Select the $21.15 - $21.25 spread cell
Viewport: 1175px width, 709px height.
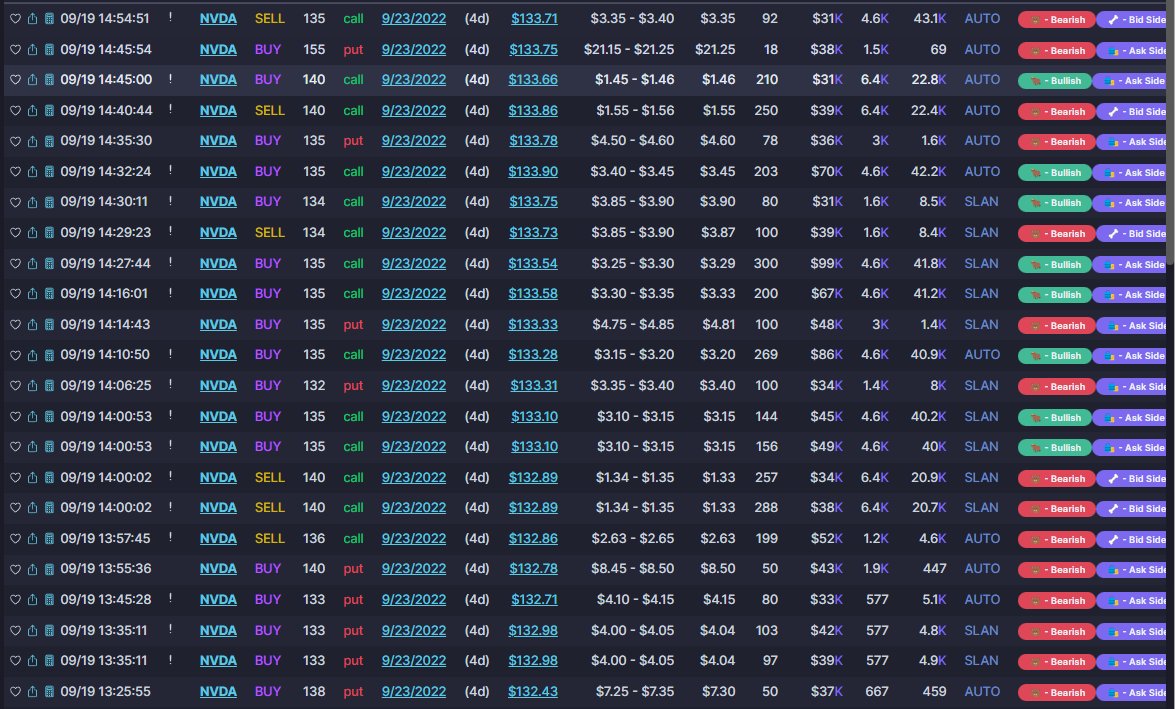629,49
